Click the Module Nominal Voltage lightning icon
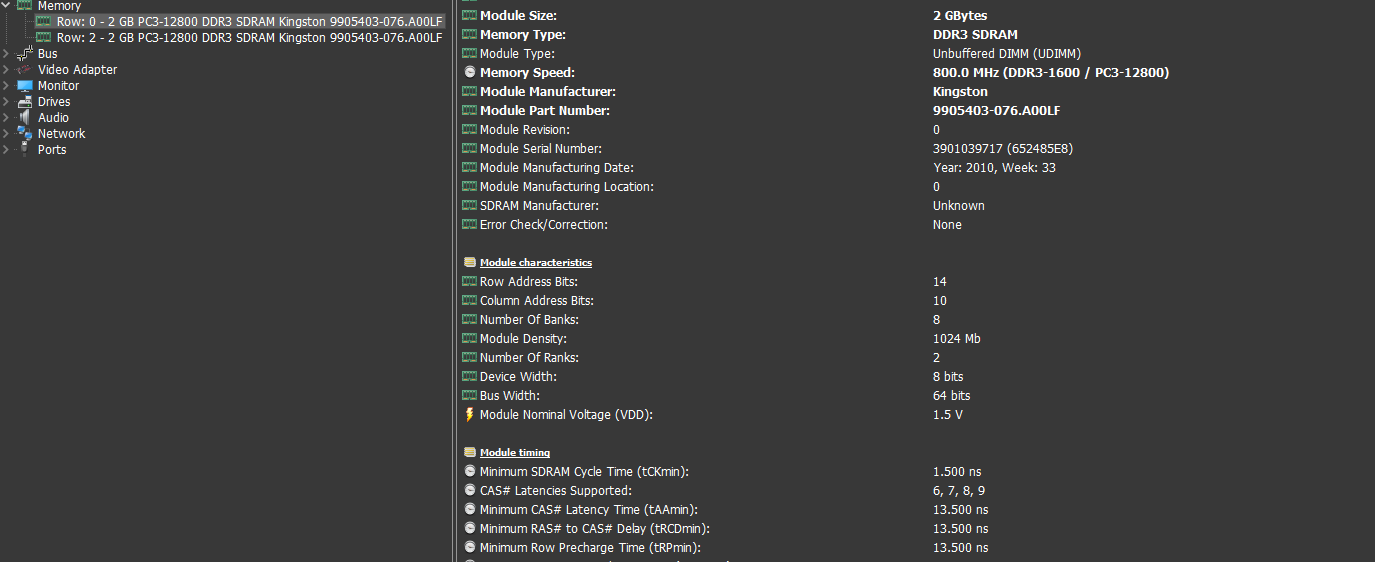The image size is (1375, 562). coord(470,415)
